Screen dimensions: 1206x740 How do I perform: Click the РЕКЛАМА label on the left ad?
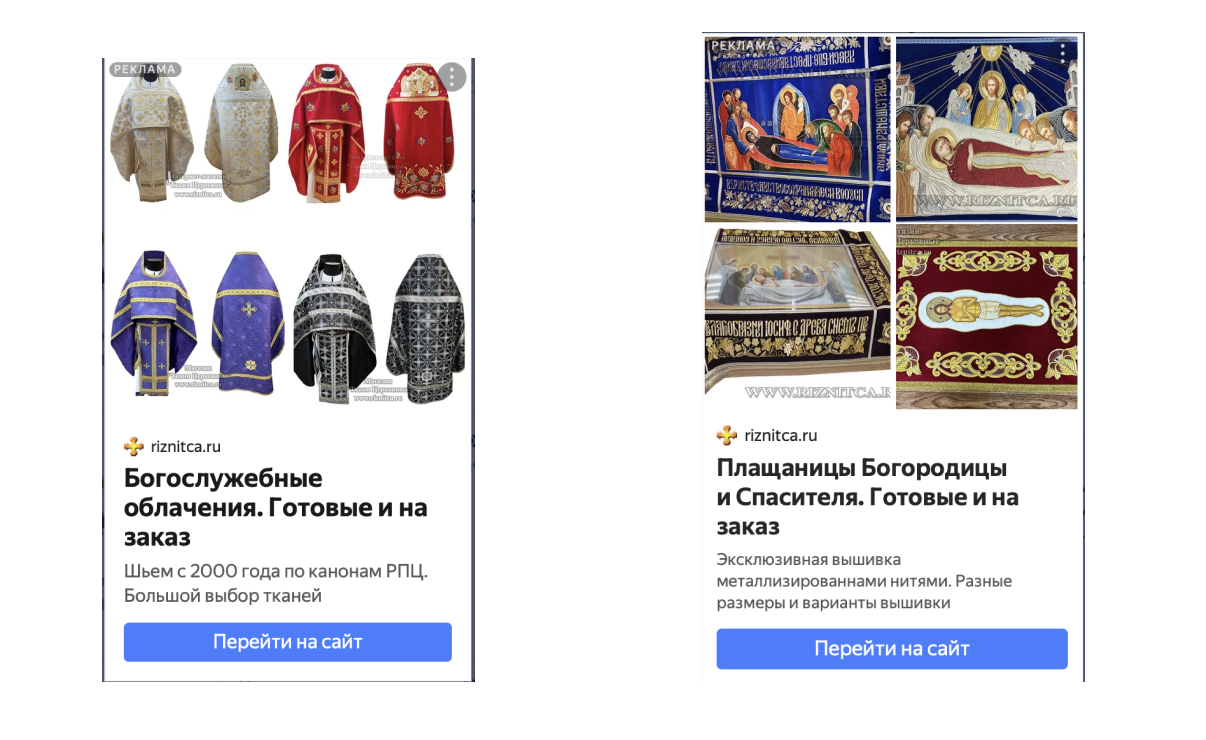point(144,70)
